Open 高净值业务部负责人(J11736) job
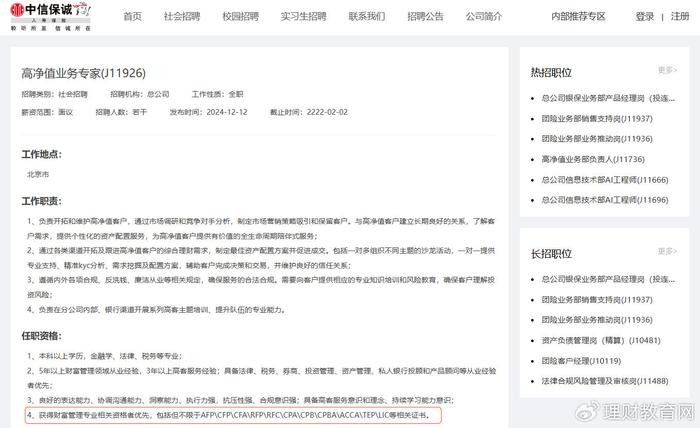The width and height of the screenshot is (700, 428). coord(593,159)
